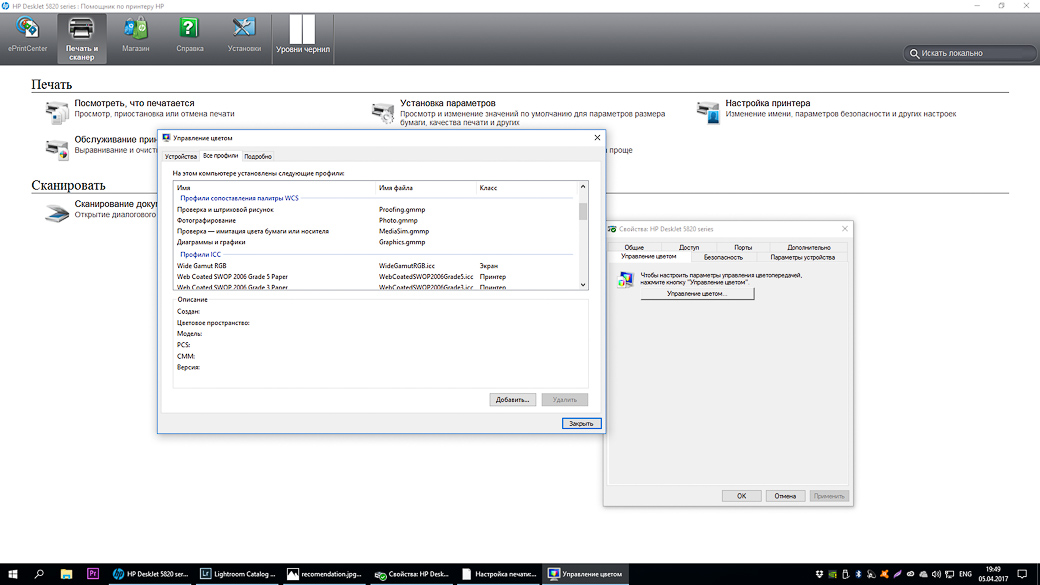Click the color wheel icon in printer properties
Image resolution: width=1040 pixels, height=585 pixels.
pyautogui.click(x=625, y=279)
